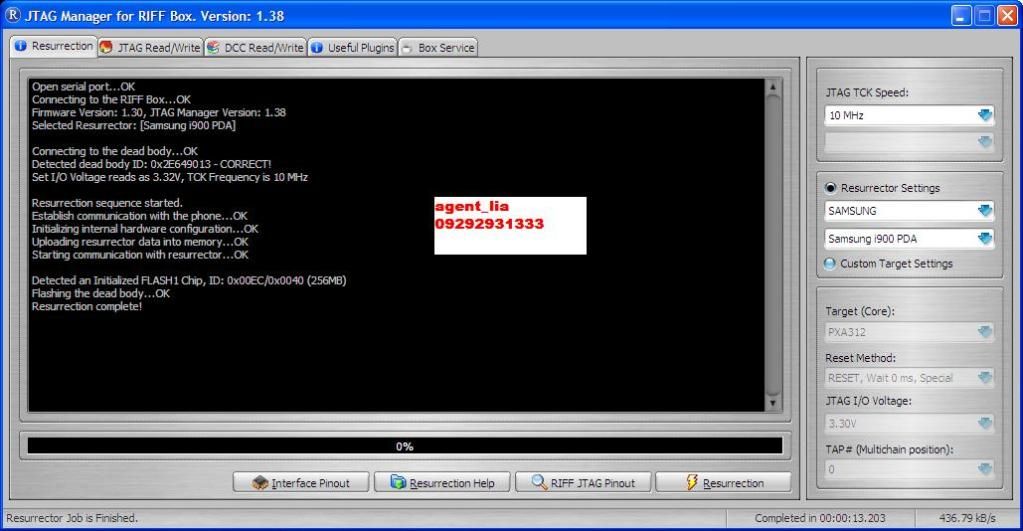This screenshot has width=1023, height=531.
Task: Click the Resurrection start button
Action: [723, 483]
